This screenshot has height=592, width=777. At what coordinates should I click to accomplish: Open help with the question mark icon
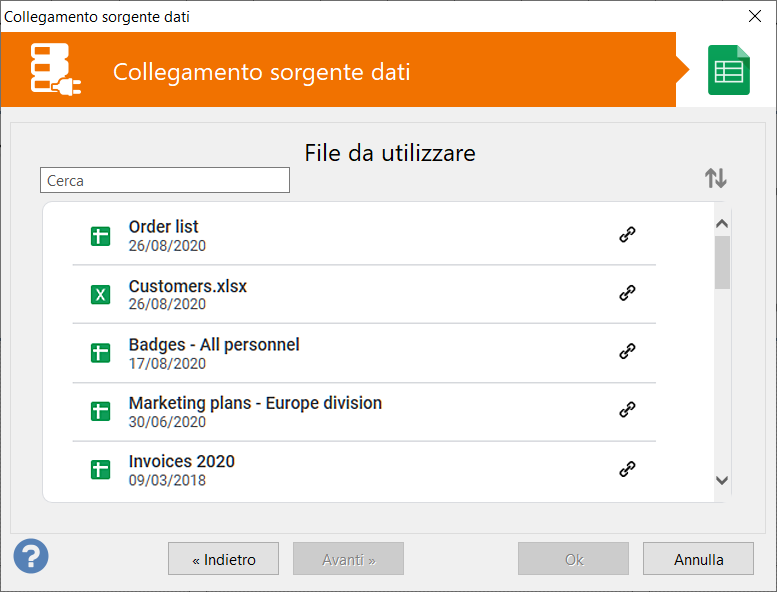(x=31, y=556)
